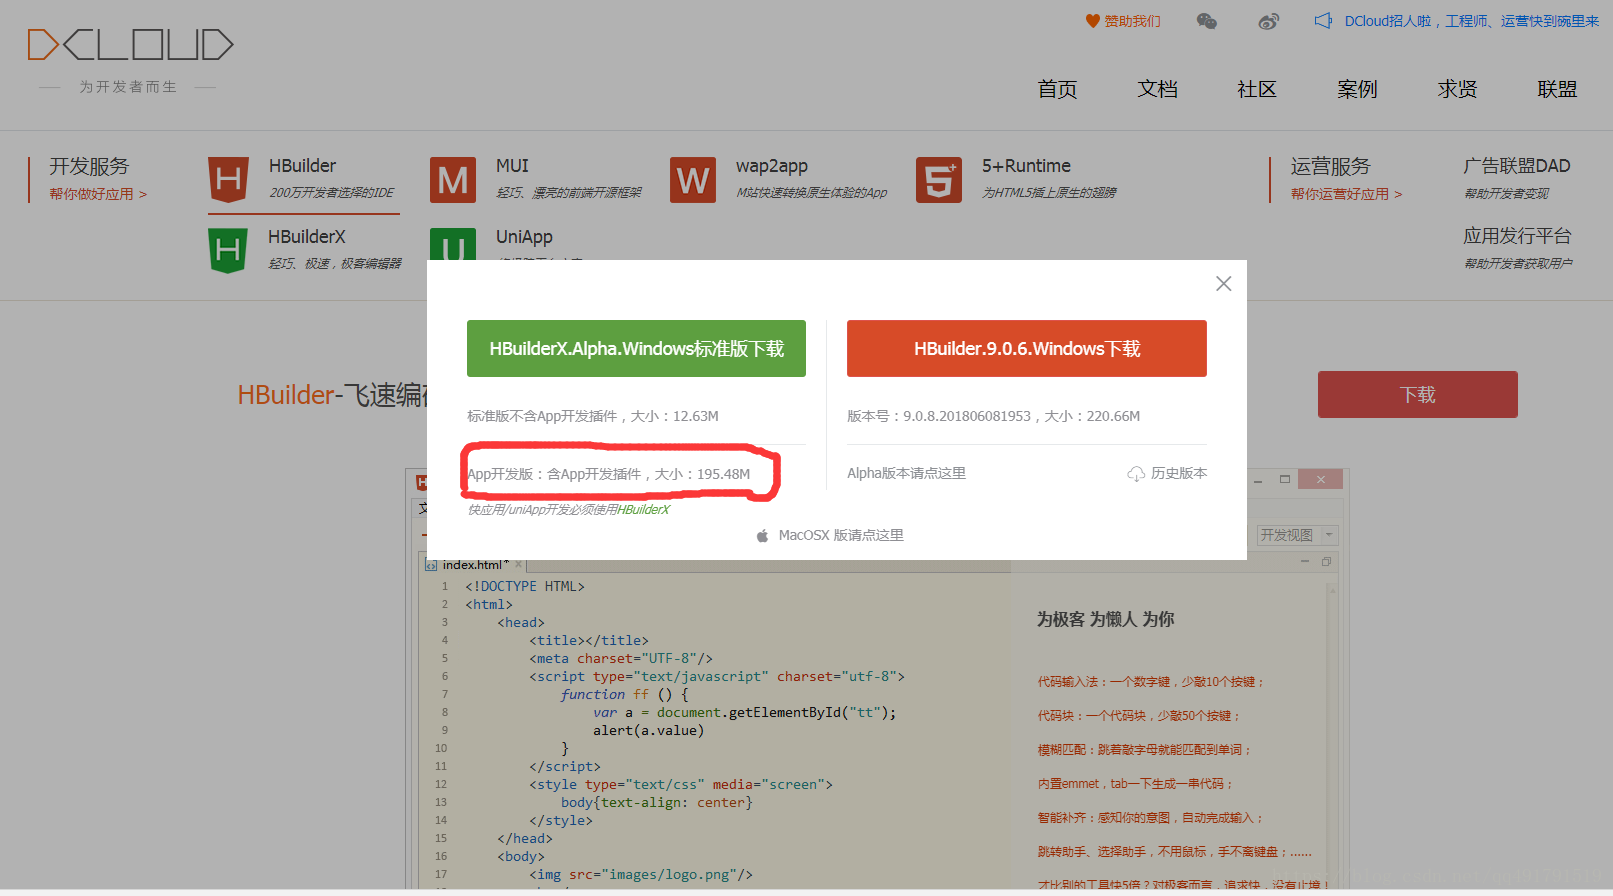Click 内置emmet feature line
1613x896 pixels.
coord(1135,784)
